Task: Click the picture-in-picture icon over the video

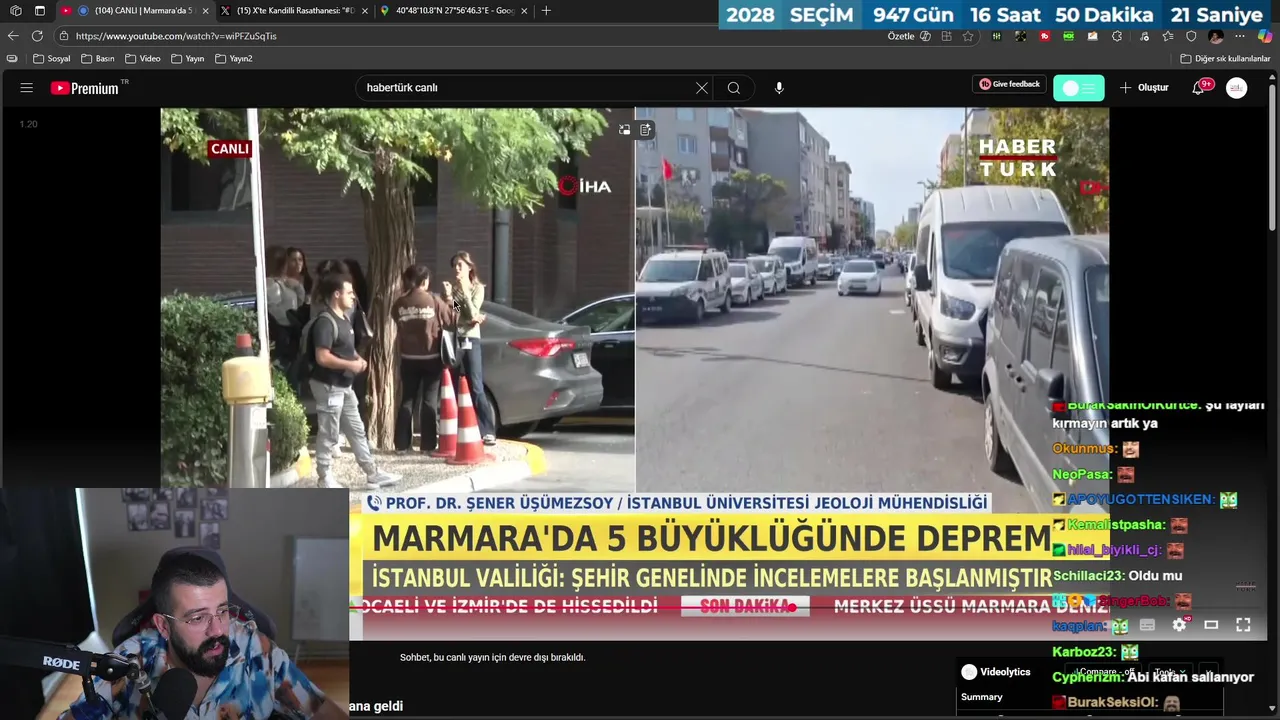Action: coord(624,129)
